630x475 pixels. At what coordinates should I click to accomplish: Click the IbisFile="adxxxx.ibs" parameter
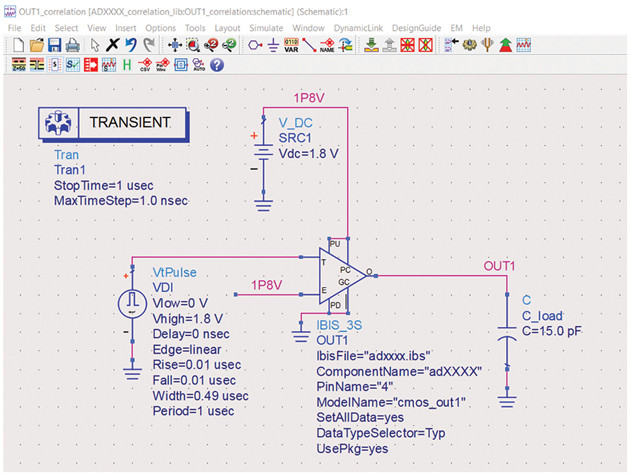[373, 356]
